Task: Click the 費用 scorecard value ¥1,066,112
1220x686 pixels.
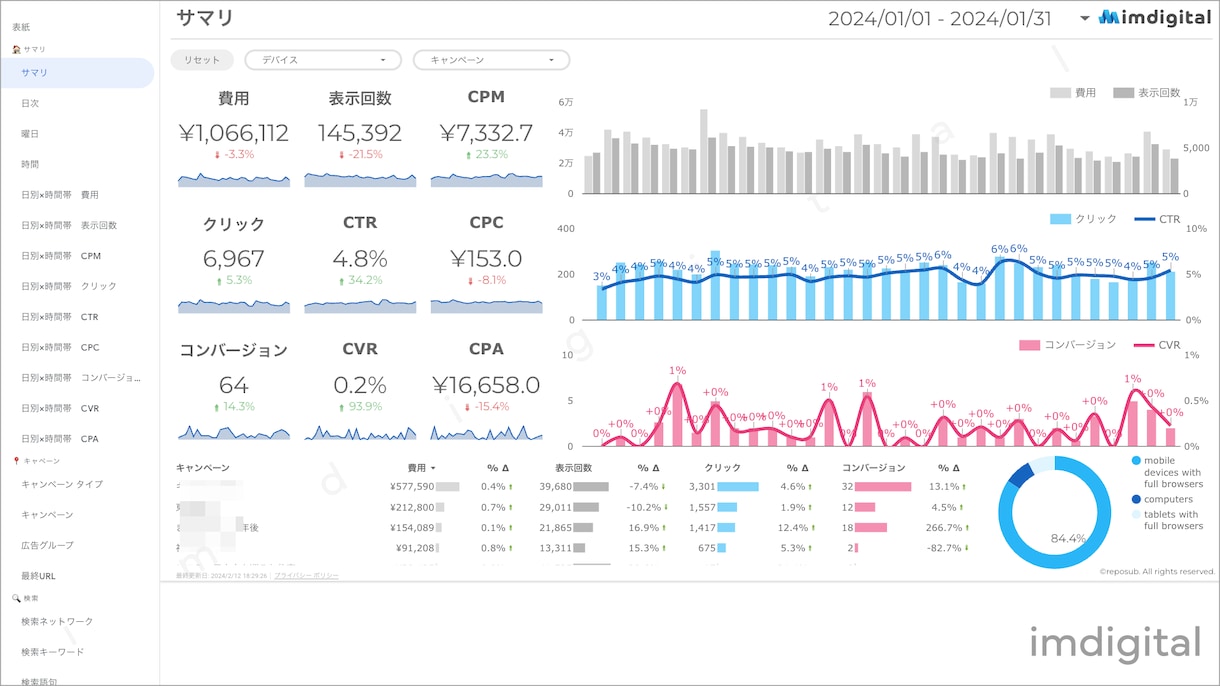Action: [x=234, y=133]
